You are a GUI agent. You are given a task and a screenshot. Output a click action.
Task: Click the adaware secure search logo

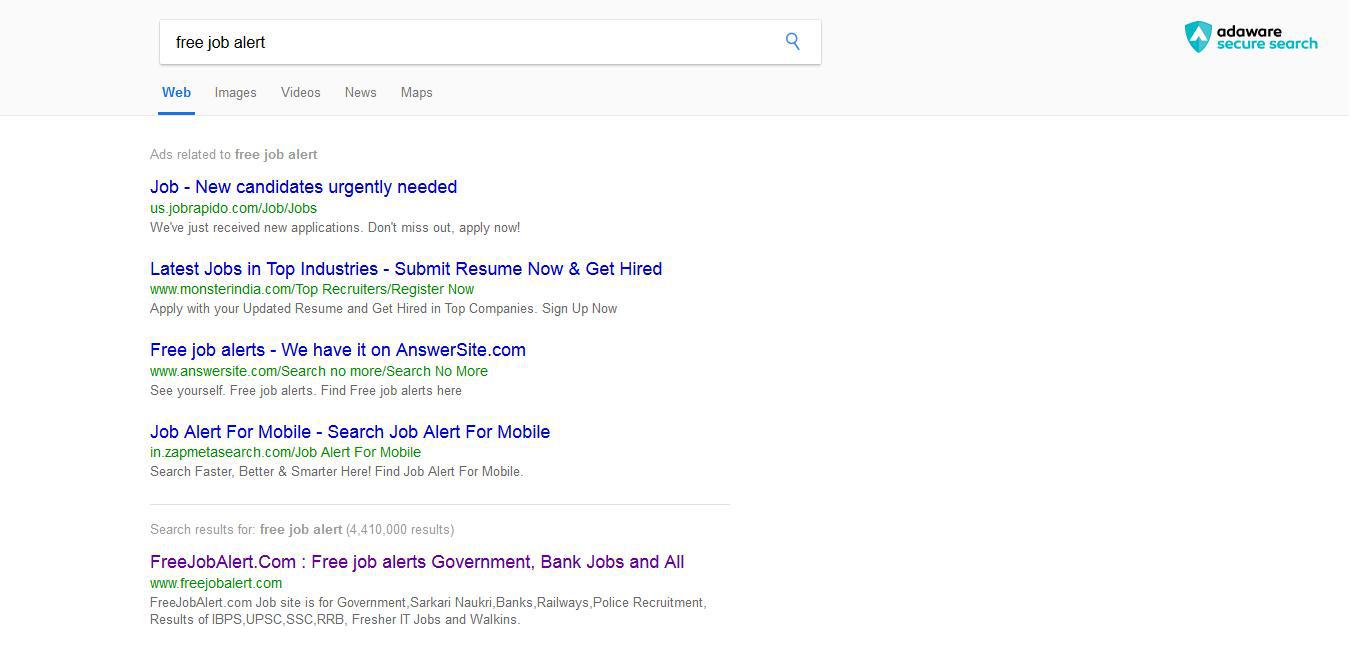(1251, 36)
